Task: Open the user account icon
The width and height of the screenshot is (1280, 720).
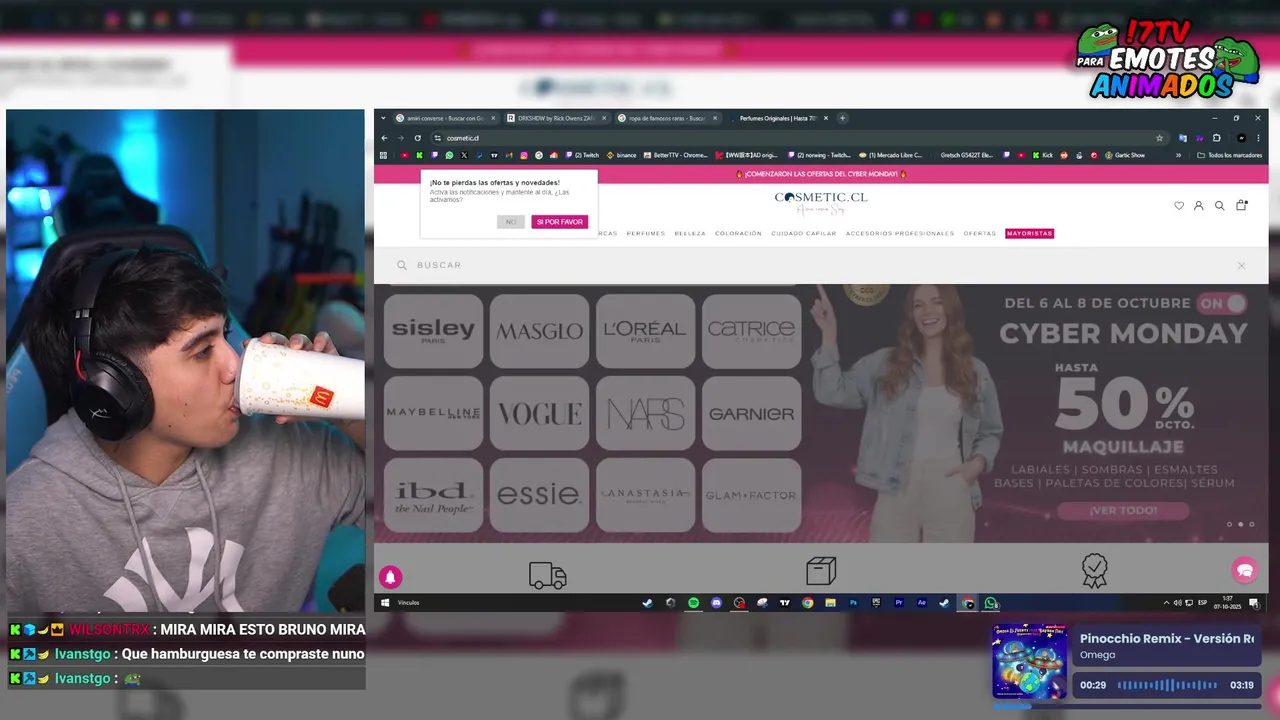Action: pos(1198,206)
